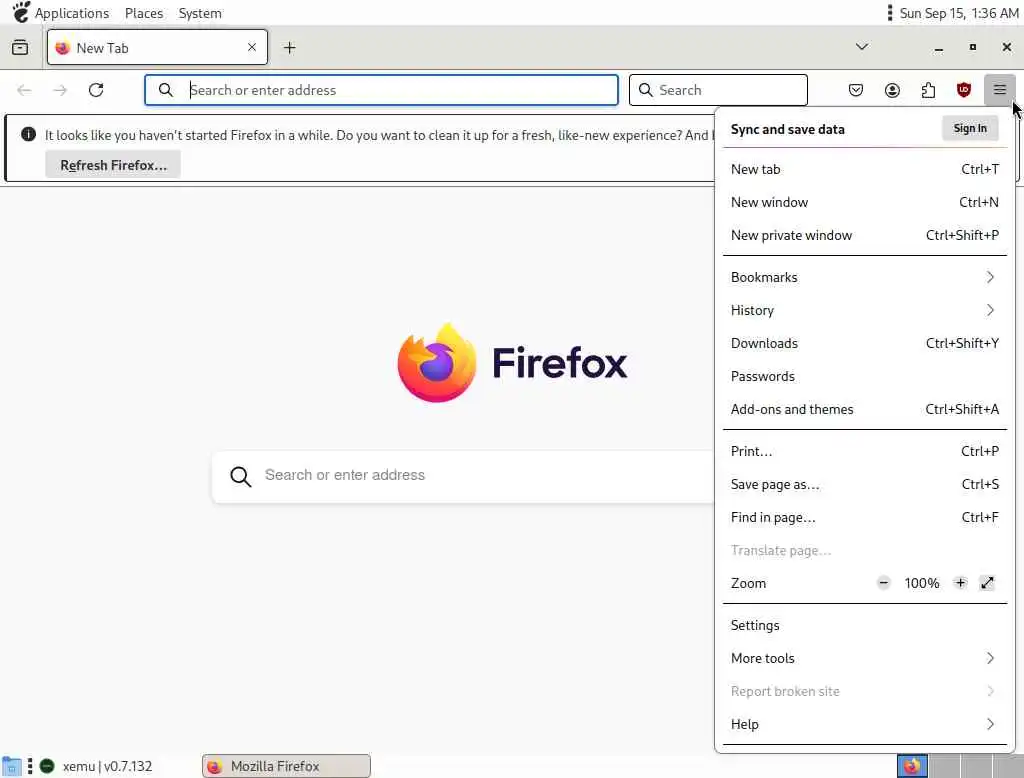Open a new tab with plus button
This screenshot has width=1024, height=778.
[289, 48]
